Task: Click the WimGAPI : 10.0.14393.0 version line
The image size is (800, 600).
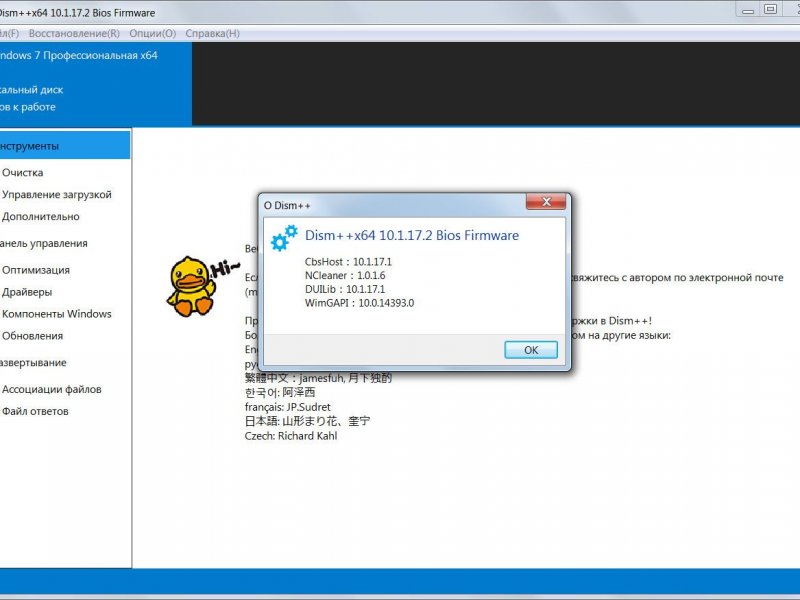Action: point(360,303)
